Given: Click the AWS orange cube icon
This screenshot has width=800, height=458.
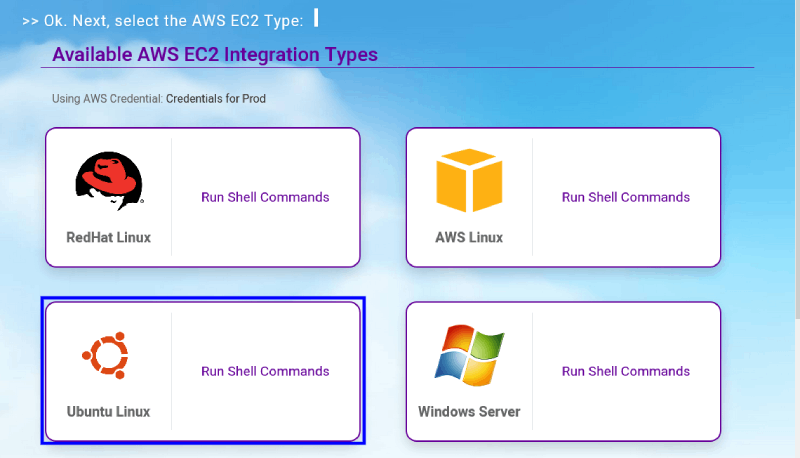Looking at the screenshot, I should coord(469,180).
